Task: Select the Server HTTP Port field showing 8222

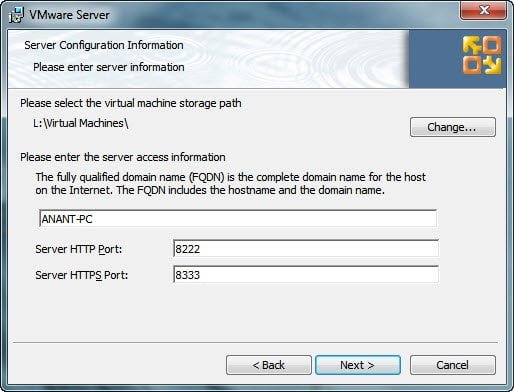Action: coord(306,249)
